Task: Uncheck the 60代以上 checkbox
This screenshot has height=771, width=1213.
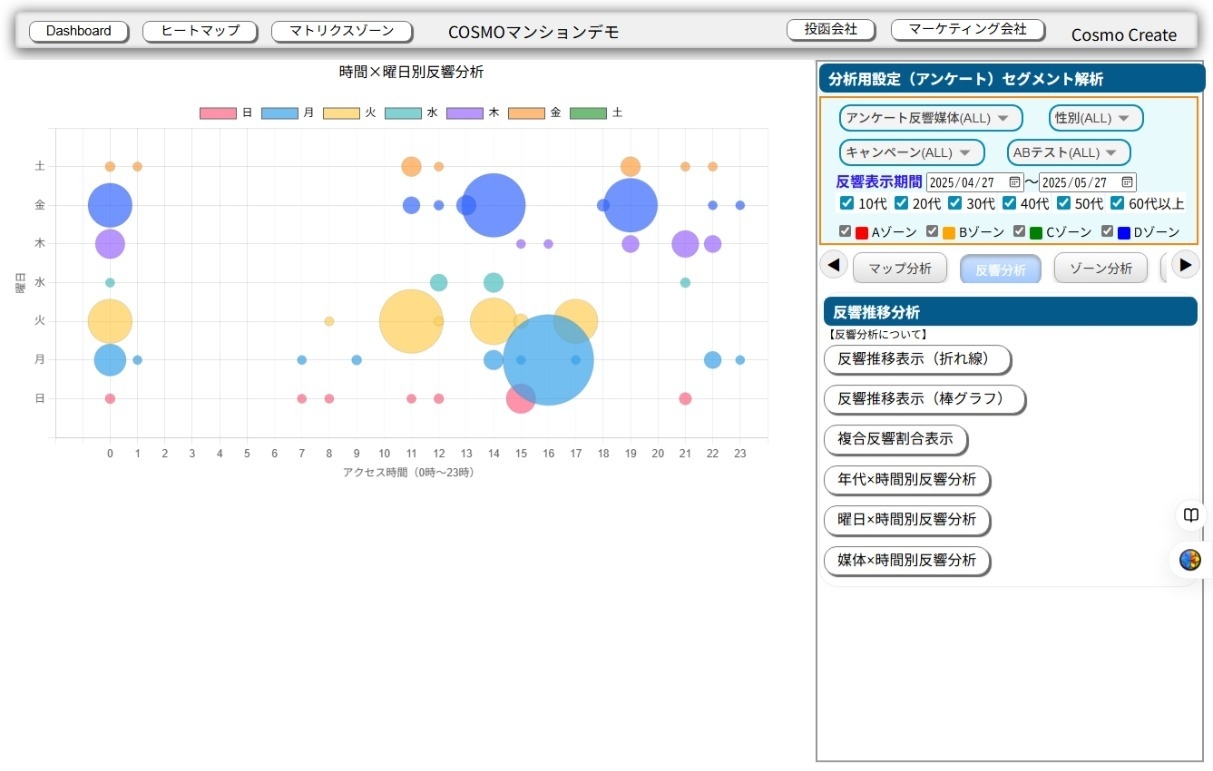Action: pyautogui.click(x=1117, y=204)
